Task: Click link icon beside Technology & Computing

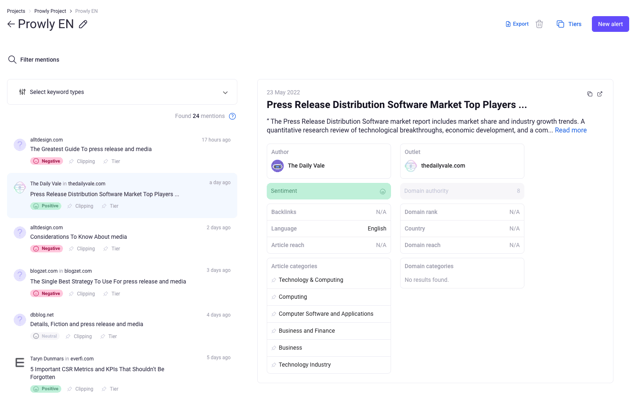Action: point(274,280)
